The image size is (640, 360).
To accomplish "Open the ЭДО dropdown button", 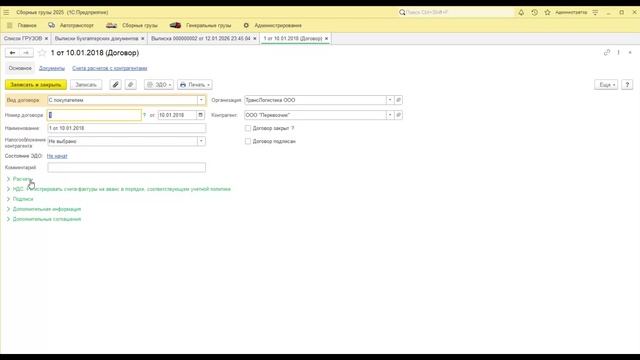I will [159, 84].
